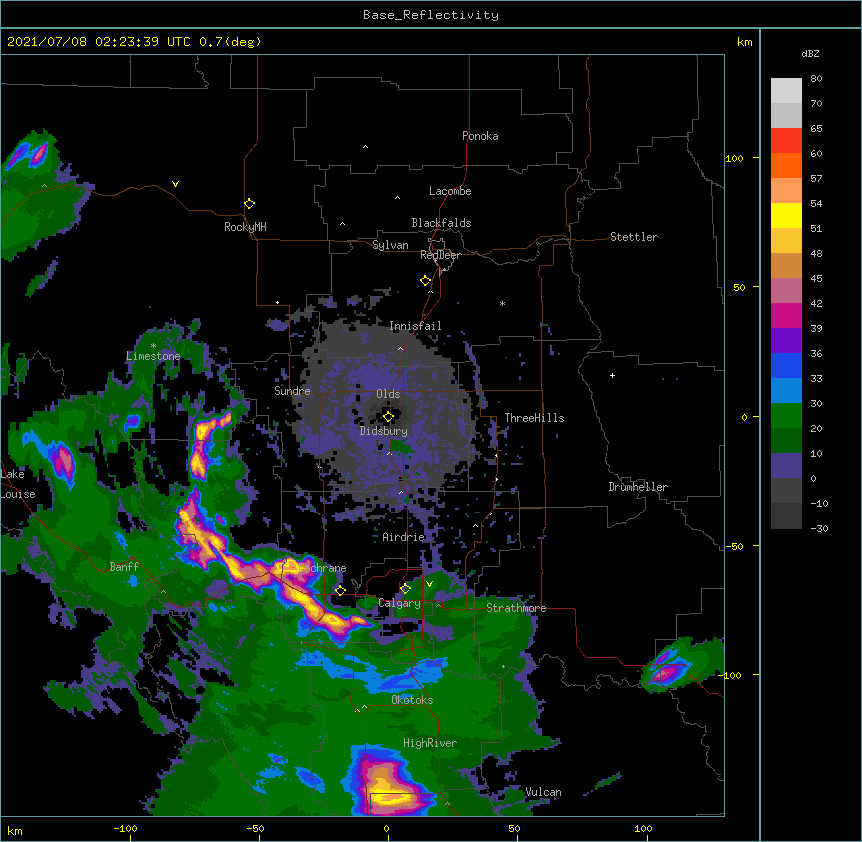Click the Sylvan label
Image resolution: width=862 pixels, height=842 pixels.
pos(390,245)
